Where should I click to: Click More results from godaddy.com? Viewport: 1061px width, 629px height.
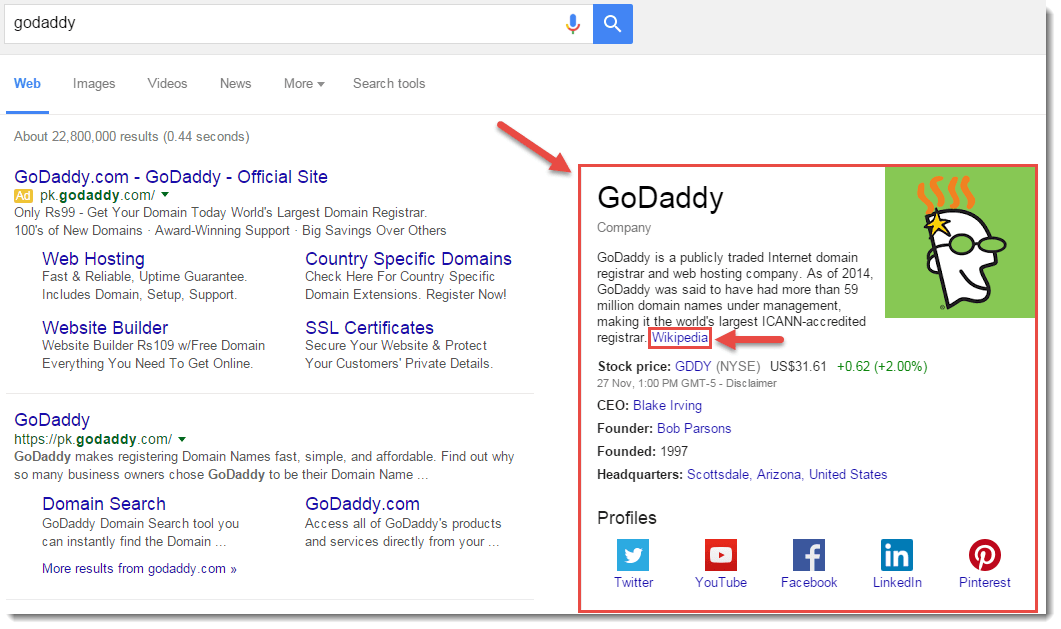coord(139,568)
